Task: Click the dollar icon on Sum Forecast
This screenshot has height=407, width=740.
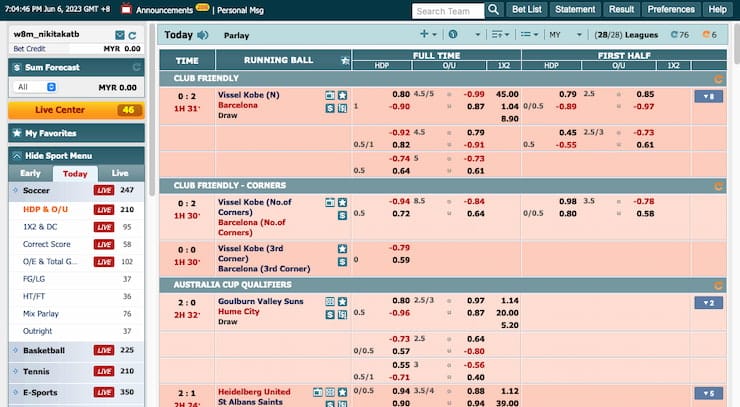Action: [17, 68]
